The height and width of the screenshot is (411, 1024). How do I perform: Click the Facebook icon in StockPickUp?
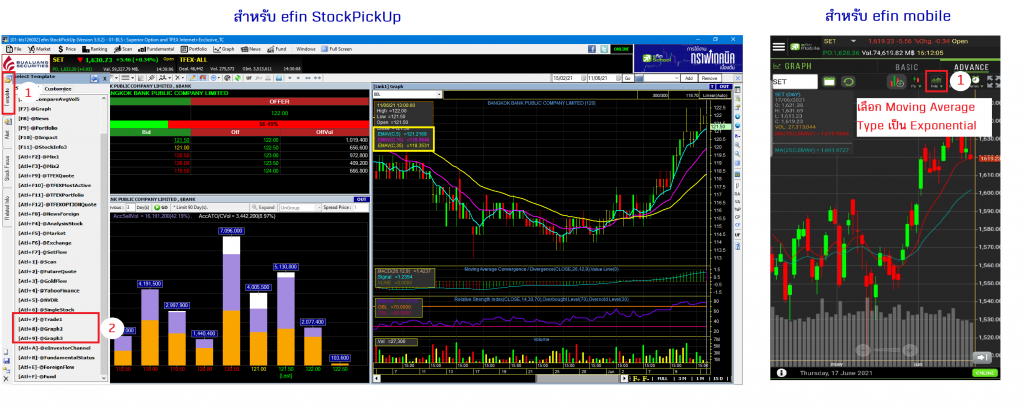click(x=592, y=49)
